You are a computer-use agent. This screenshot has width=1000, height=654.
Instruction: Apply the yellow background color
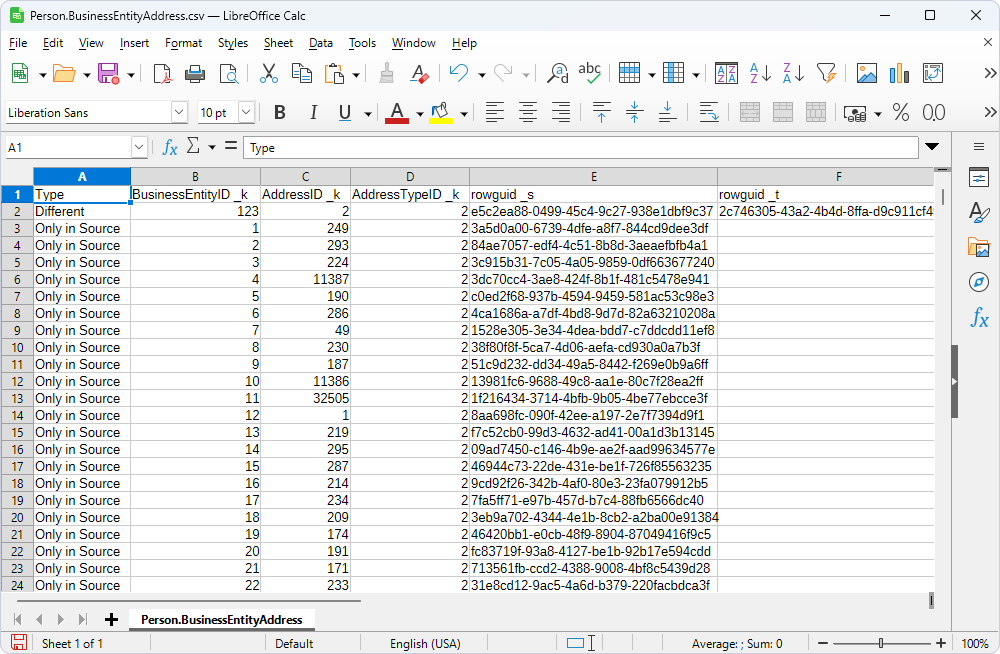441,113
